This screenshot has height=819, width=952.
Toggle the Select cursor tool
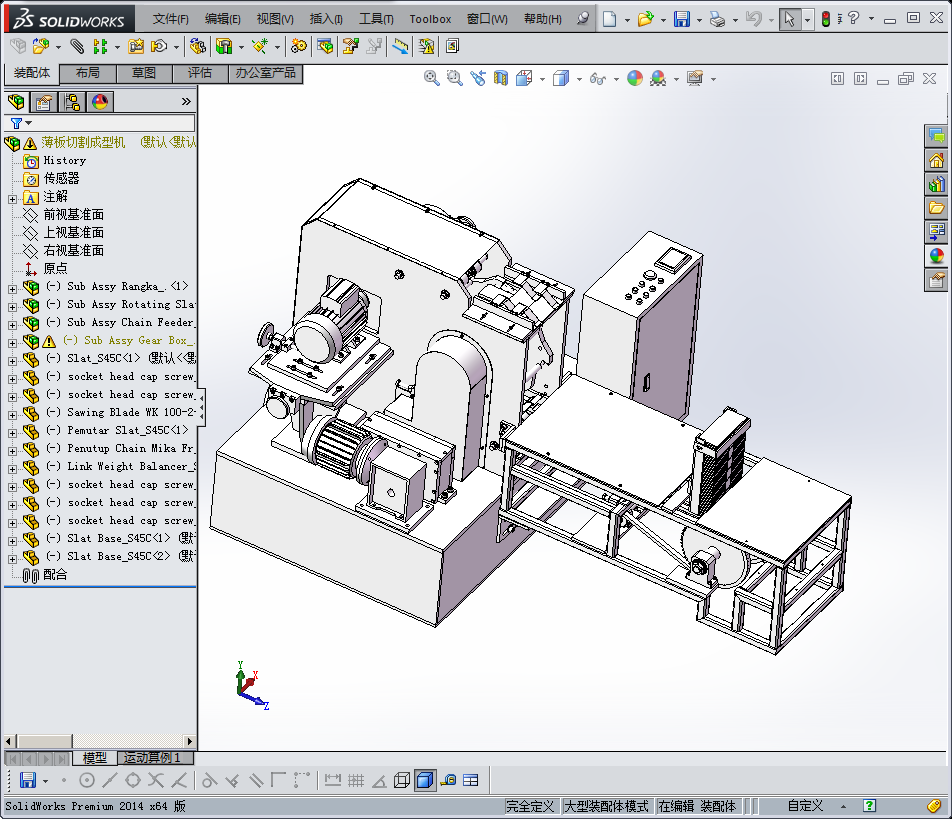pyautogui.click(x=790, y=19)
